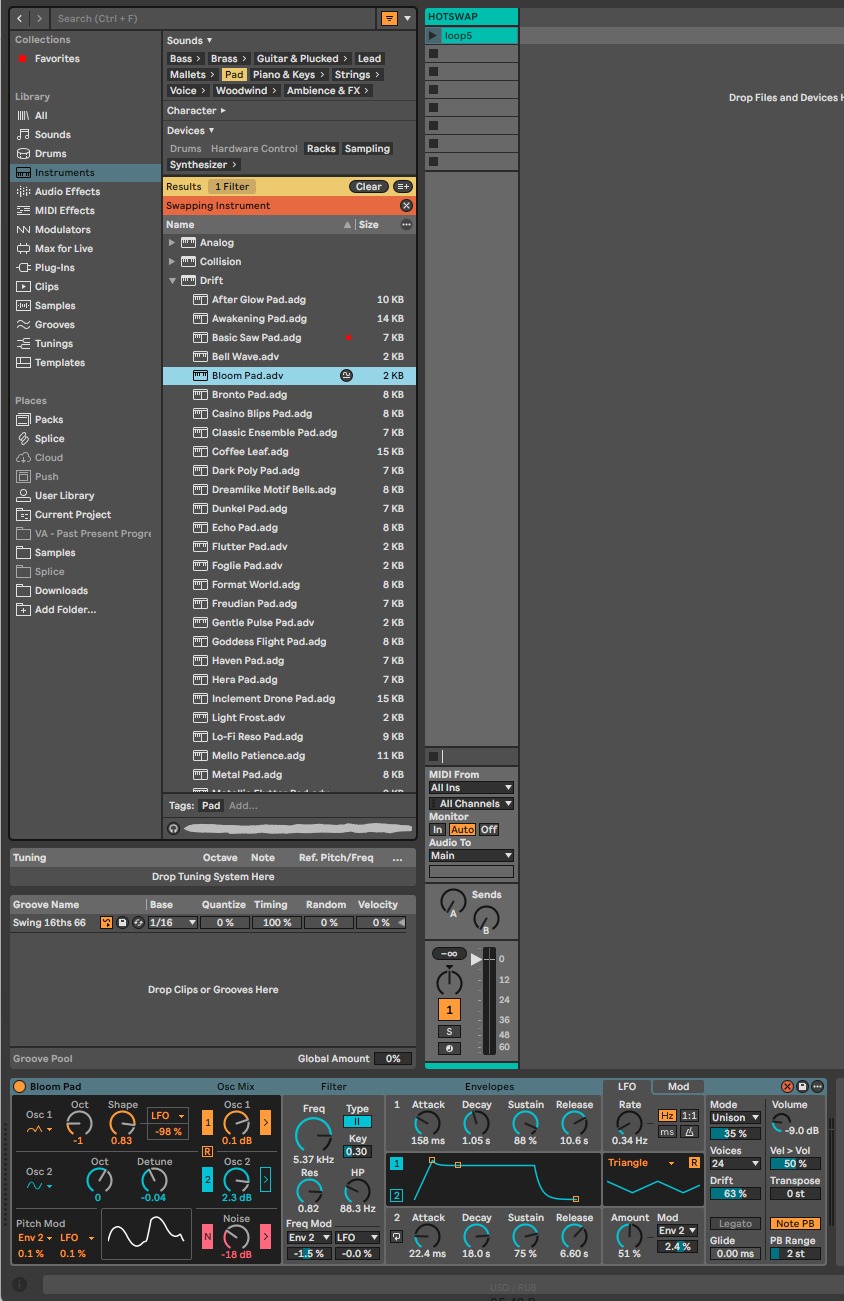Launch the loop5 clip
844x1301 pixels.
coord(433,36)
